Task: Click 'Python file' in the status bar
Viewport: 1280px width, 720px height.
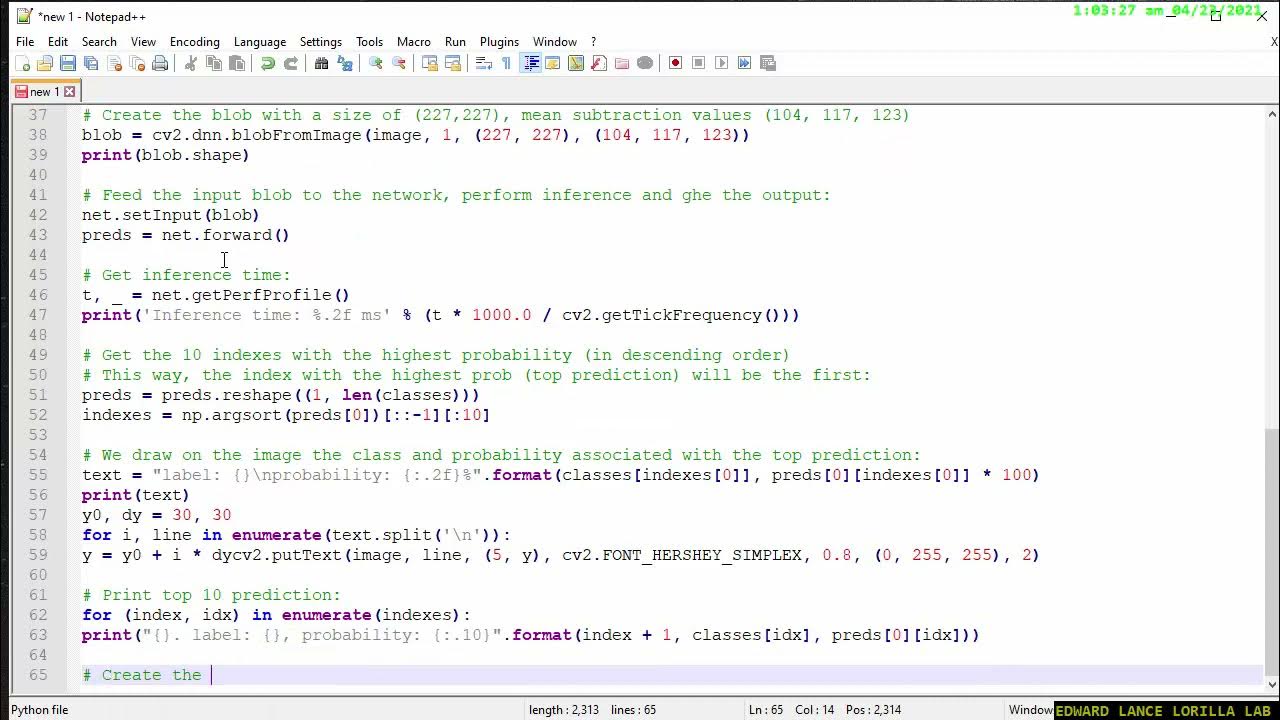Action: [x=40, y=710]
